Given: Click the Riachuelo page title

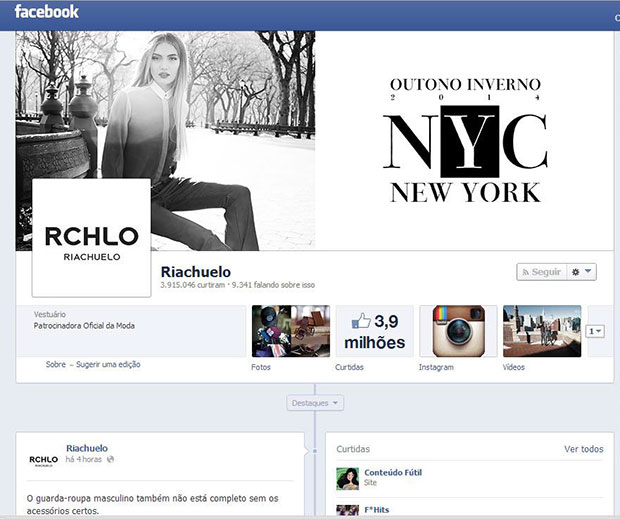Looking at the screenshot, I should point(196,272).
